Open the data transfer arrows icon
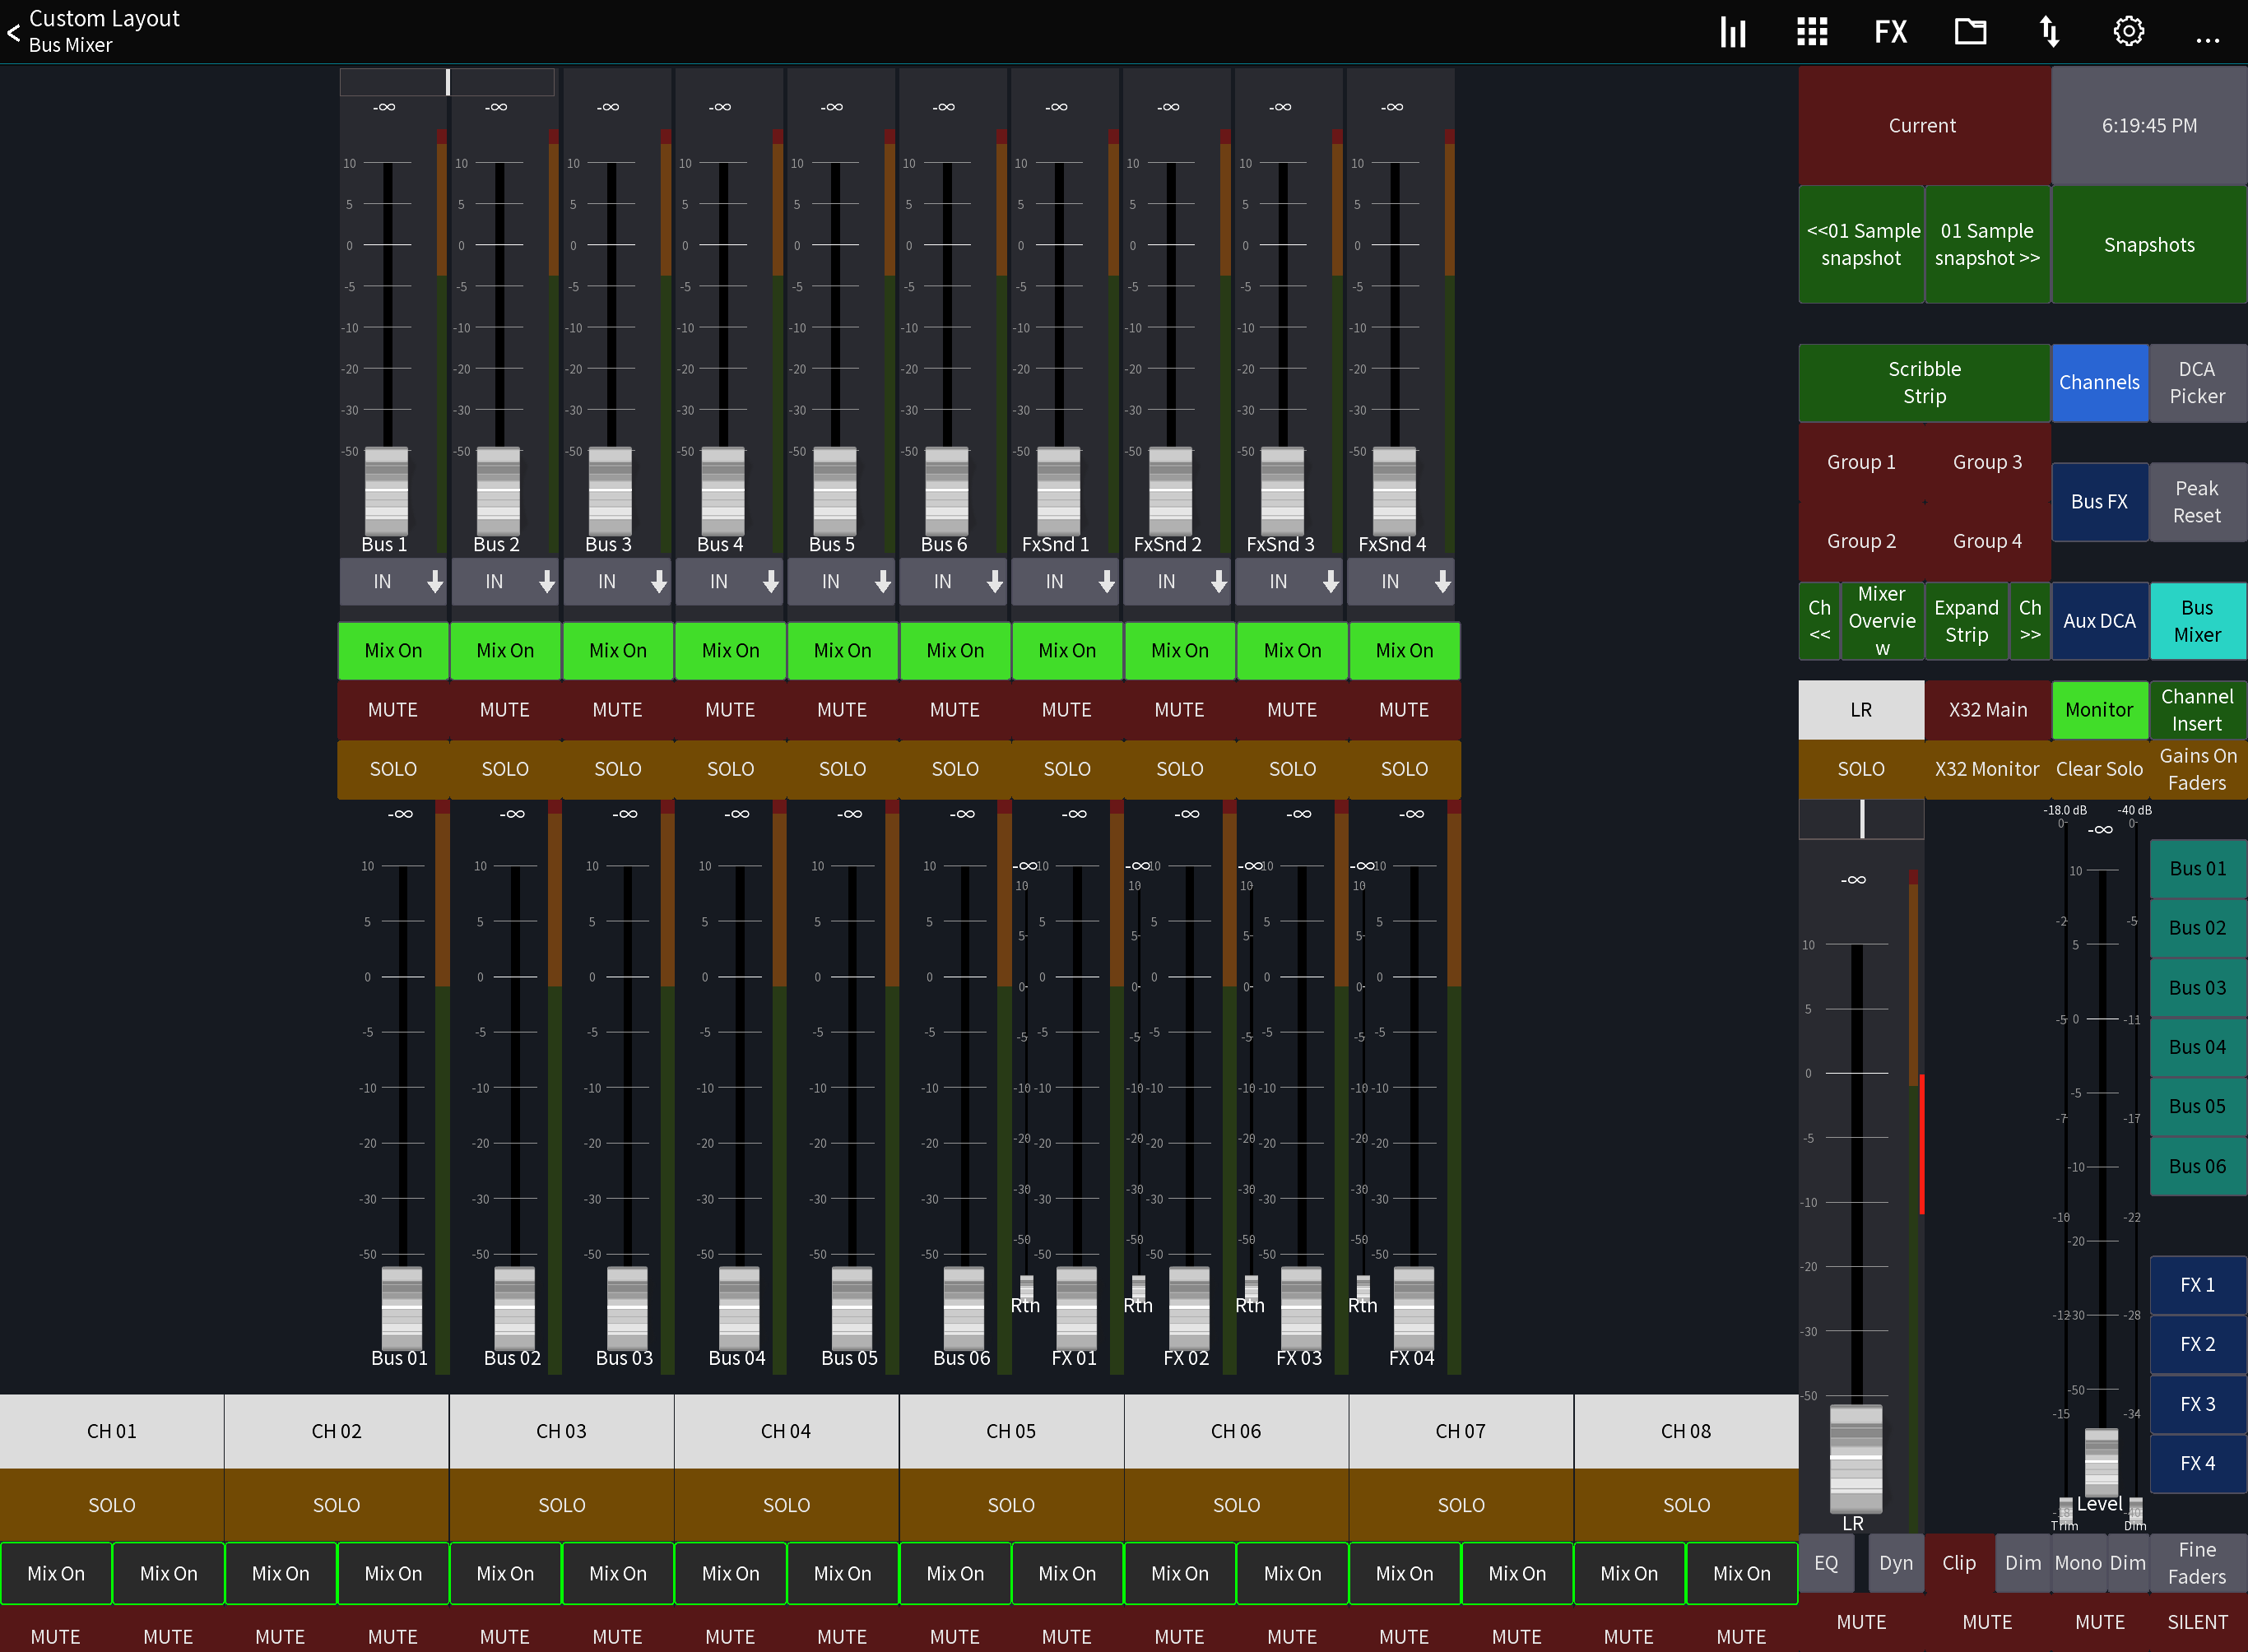The width and height of the screenshot is (2248, 1652). pyautogui.click(x=2048, y=31)
